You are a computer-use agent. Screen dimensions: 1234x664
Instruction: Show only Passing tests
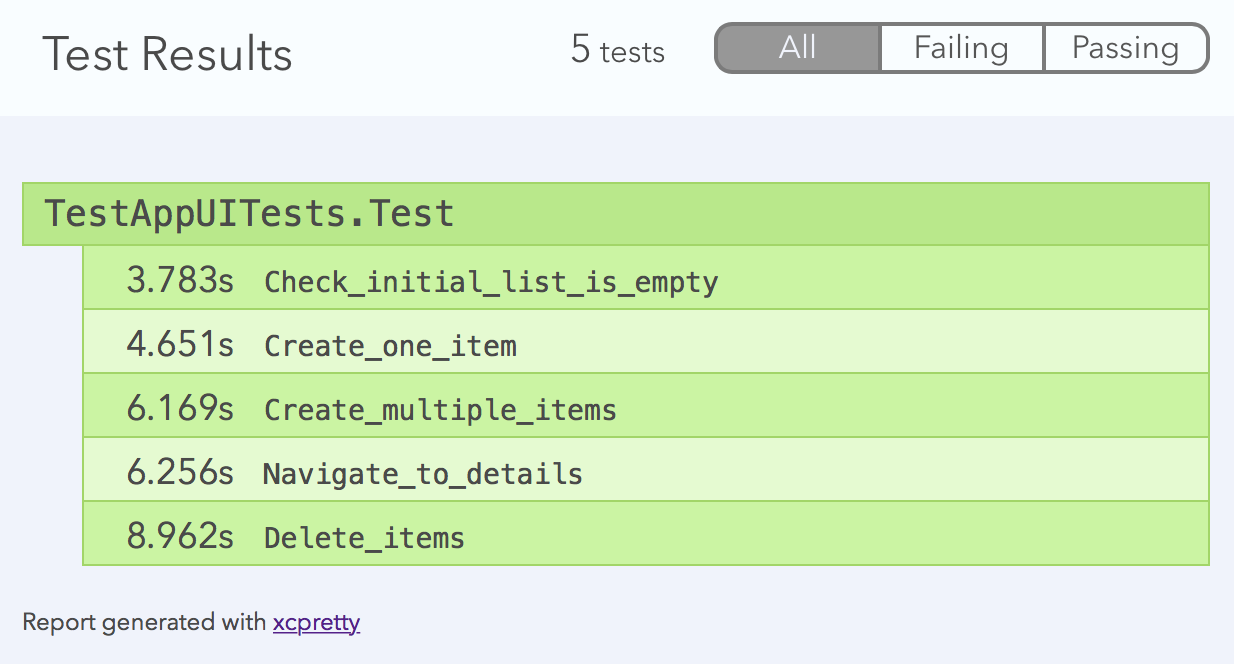1125,48
